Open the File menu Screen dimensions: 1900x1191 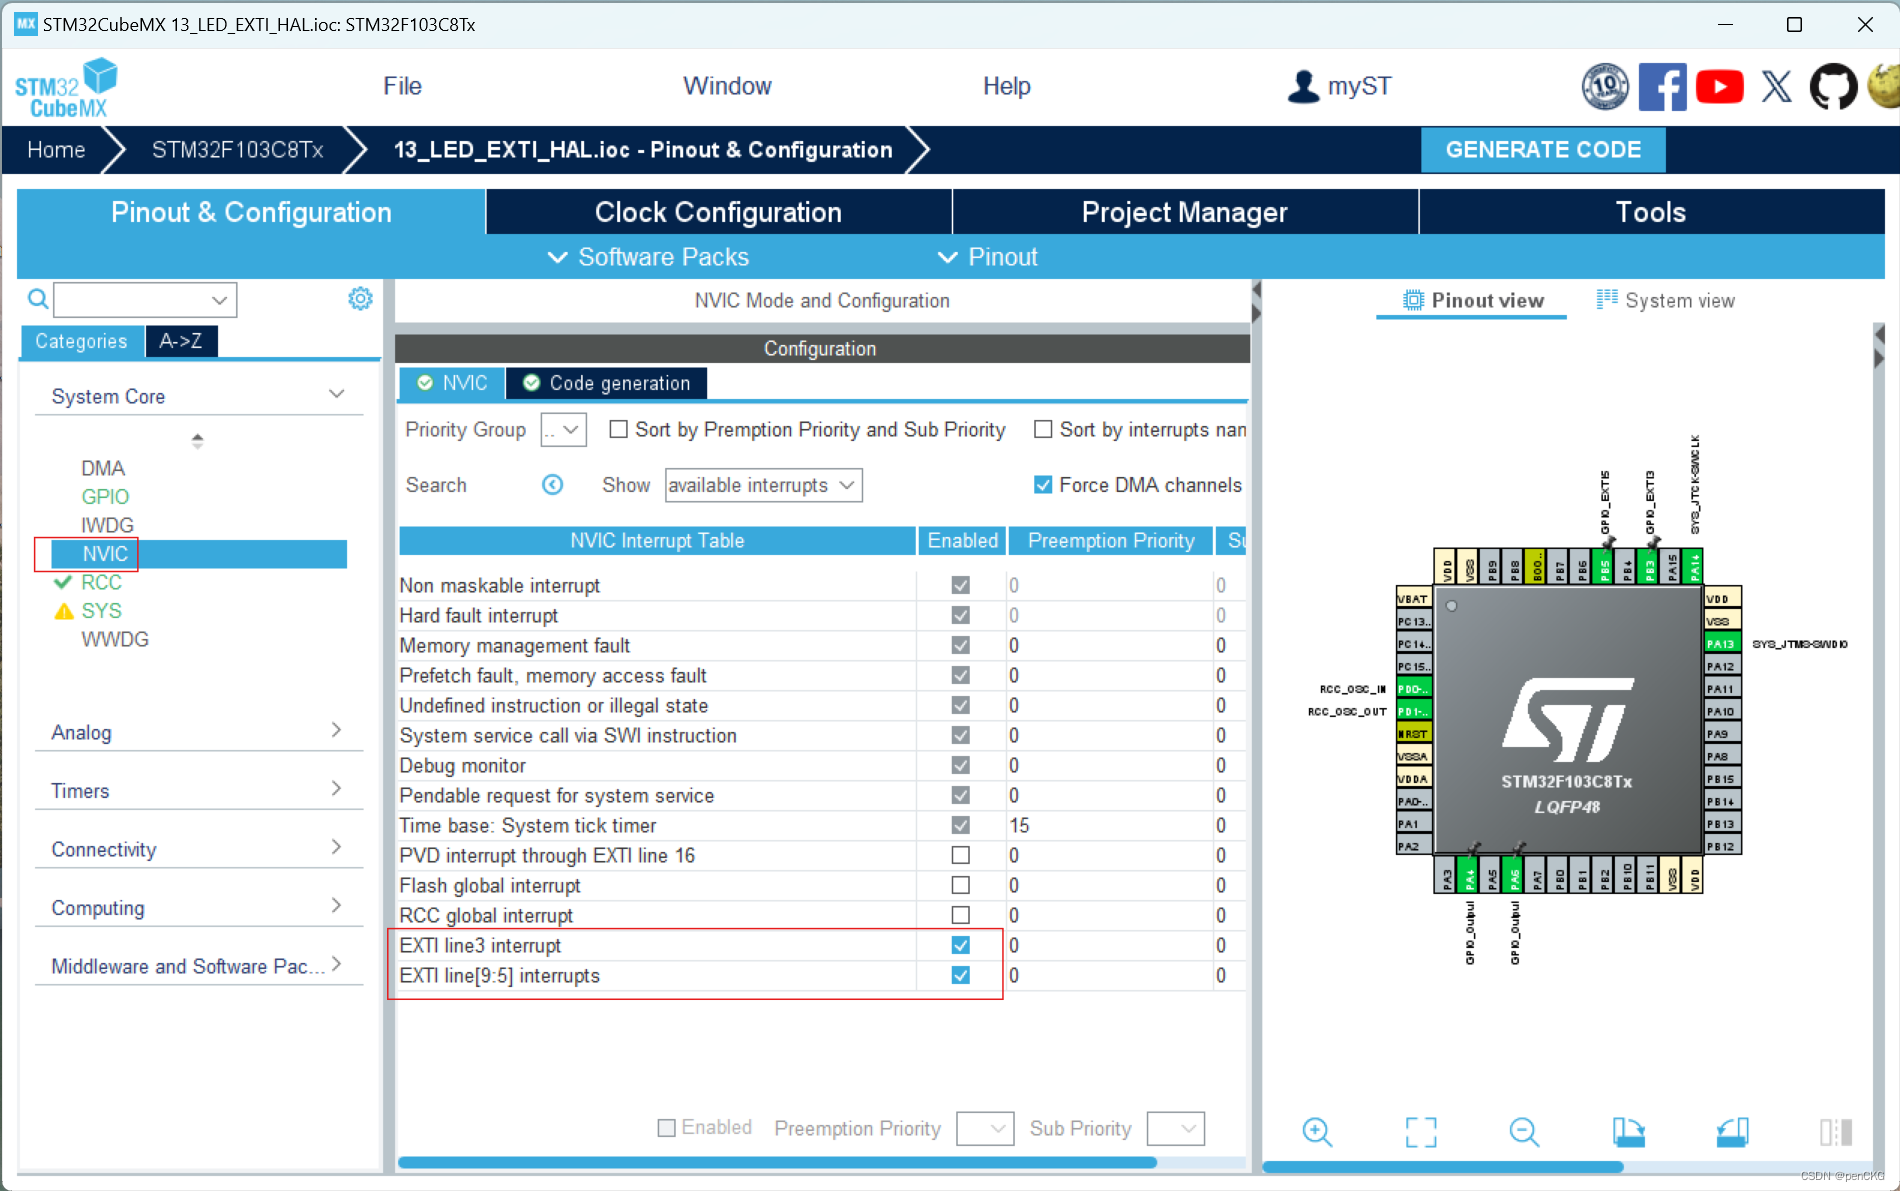(402, 86)
